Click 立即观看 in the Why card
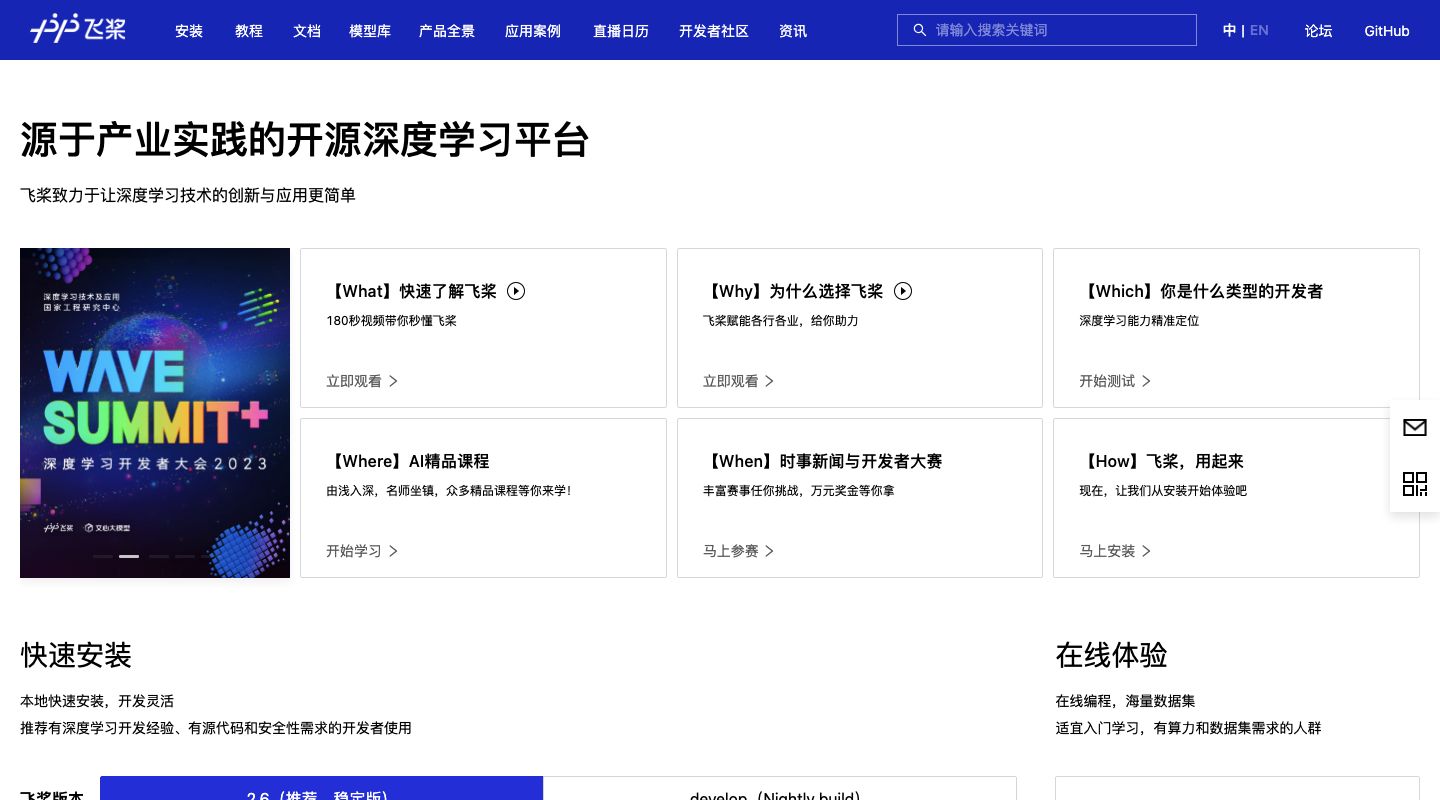Screen dimensions: 1440x800 tap(731, 381)
